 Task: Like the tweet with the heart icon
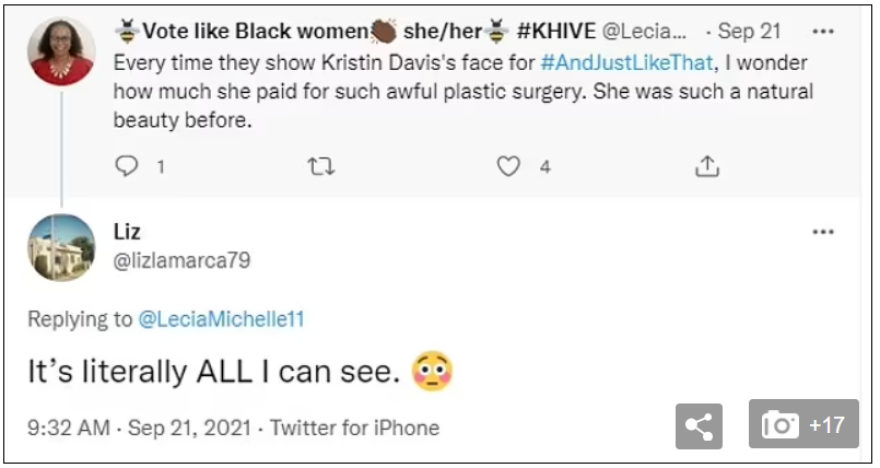[509, 166]
